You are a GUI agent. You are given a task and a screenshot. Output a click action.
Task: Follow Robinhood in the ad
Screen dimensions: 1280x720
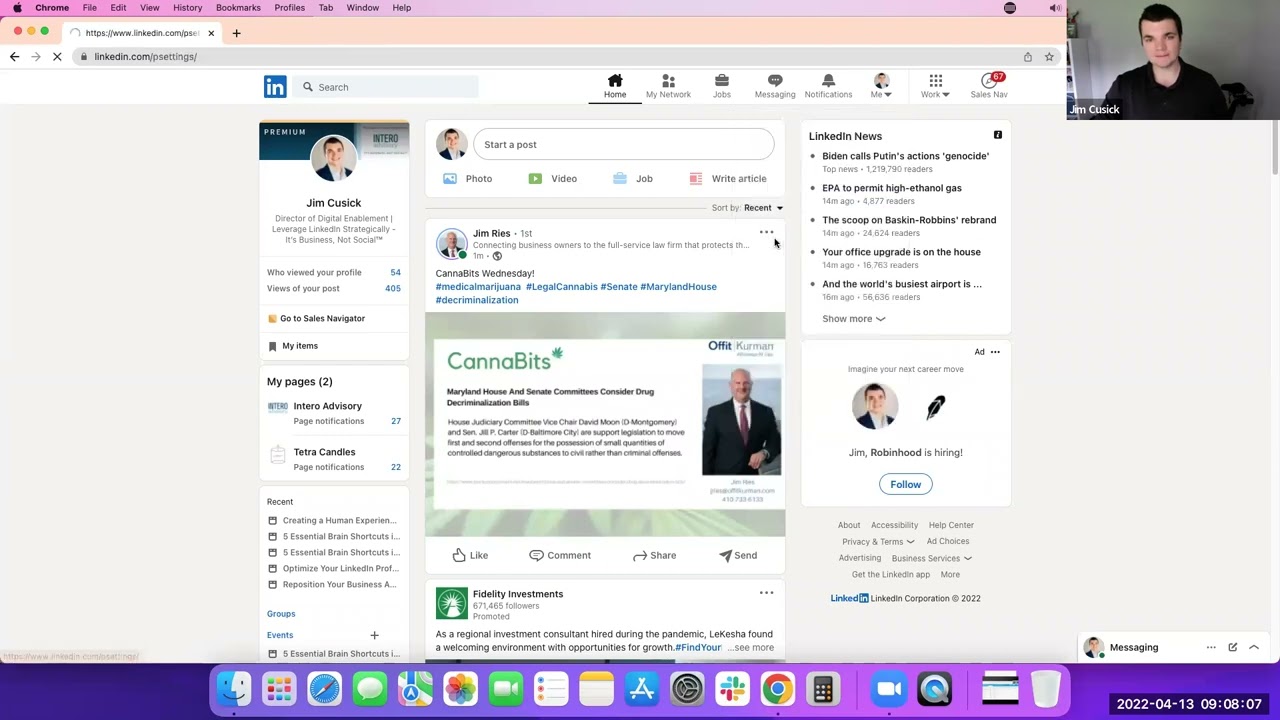pyautogui.click(x=905, y=484)
